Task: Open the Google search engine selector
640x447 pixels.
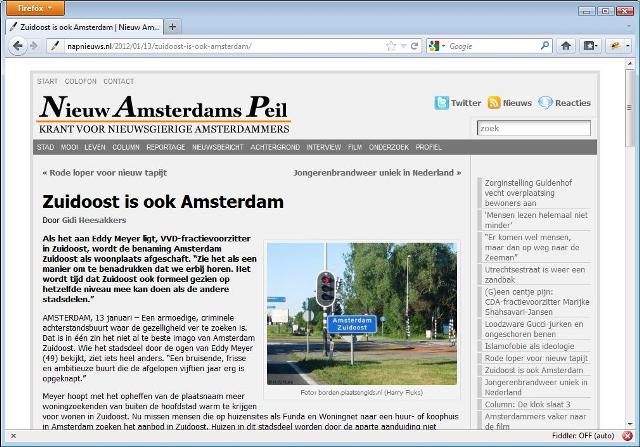Action: click(x=437, y=46)
